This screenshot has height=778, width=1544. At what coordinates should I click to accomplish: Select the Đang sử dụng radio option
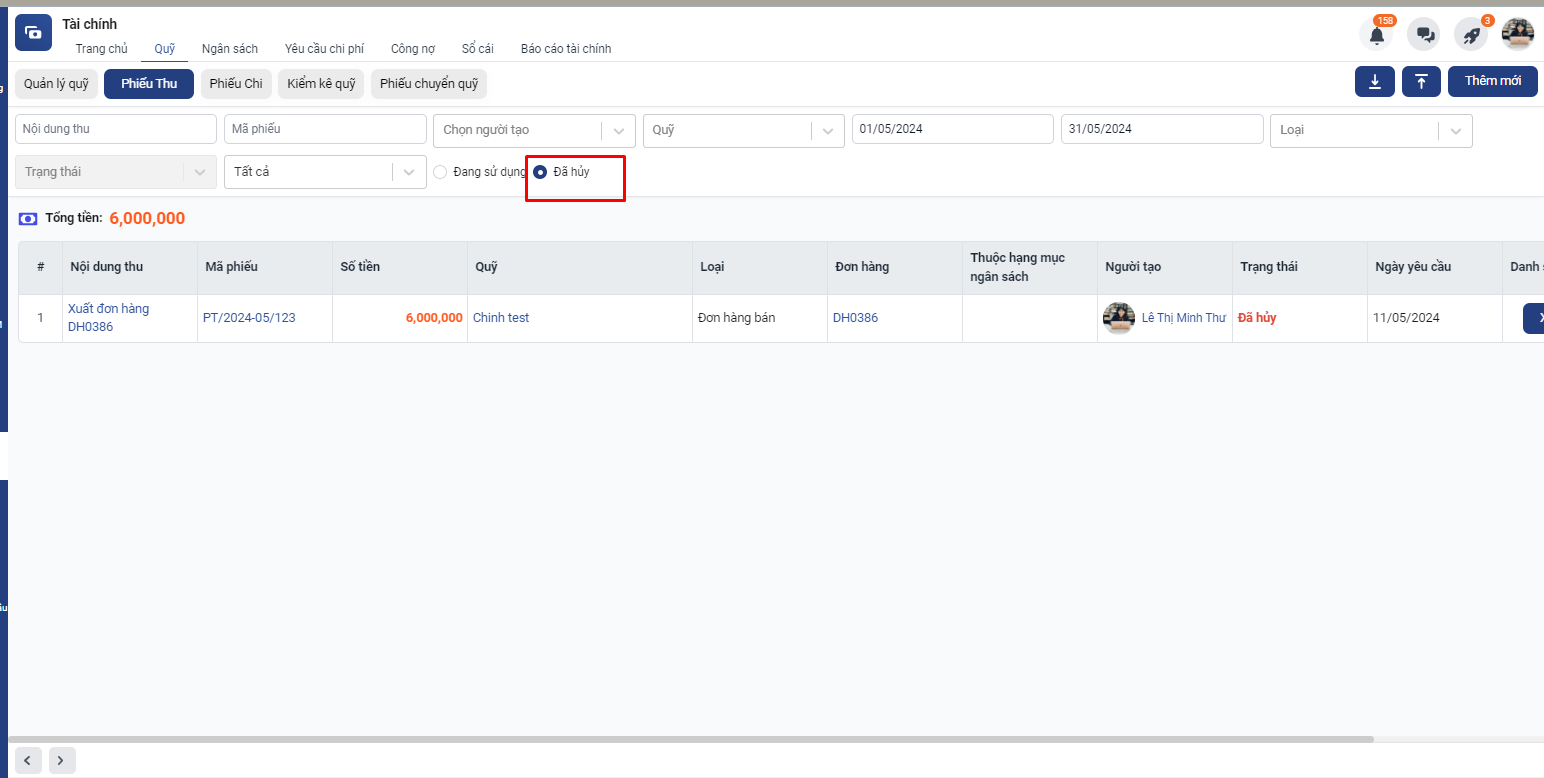440,172
